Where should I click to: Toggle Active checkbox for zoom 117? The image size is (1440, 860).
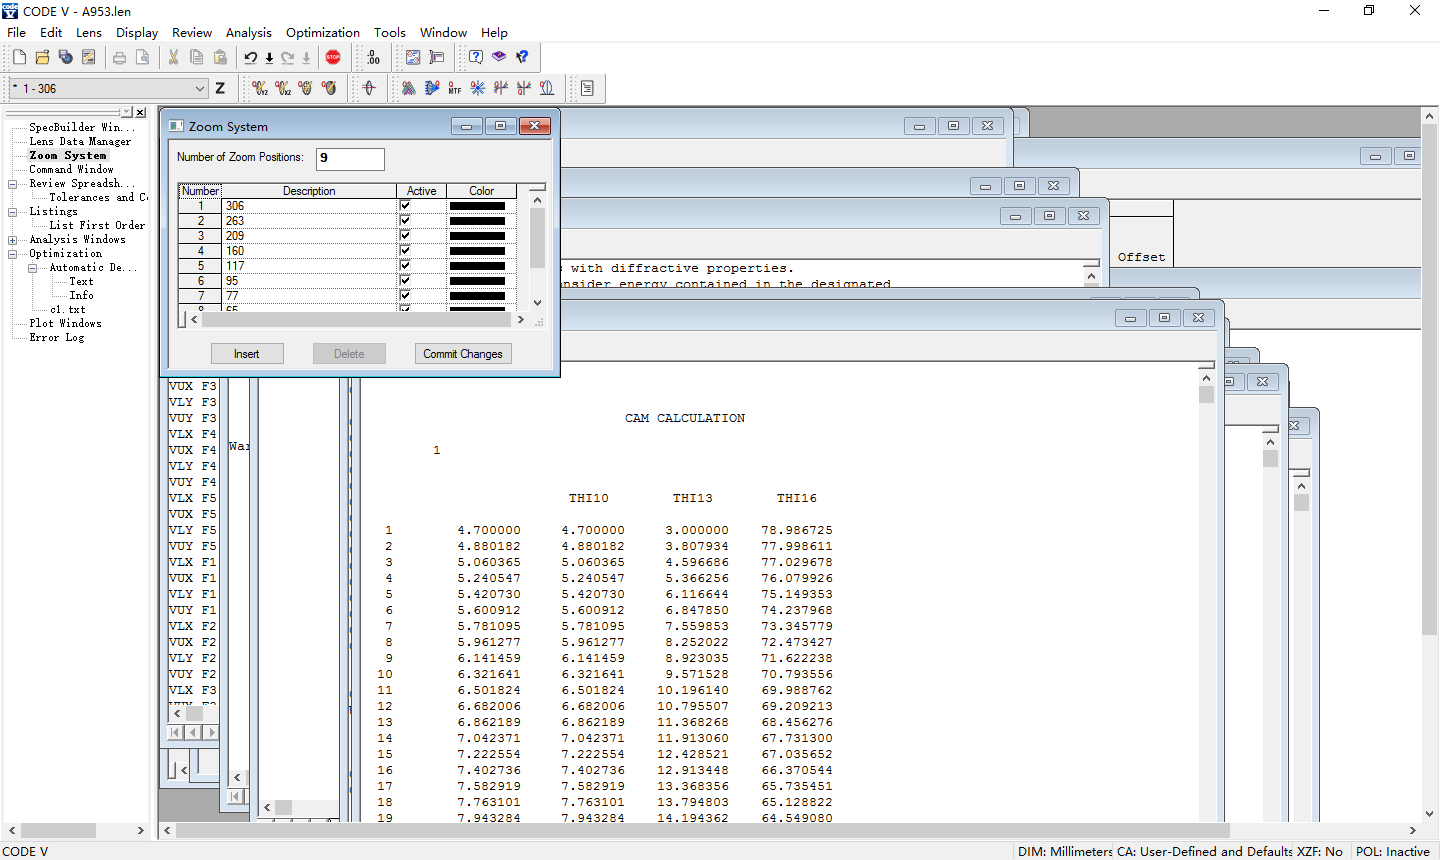coord(405,266)
